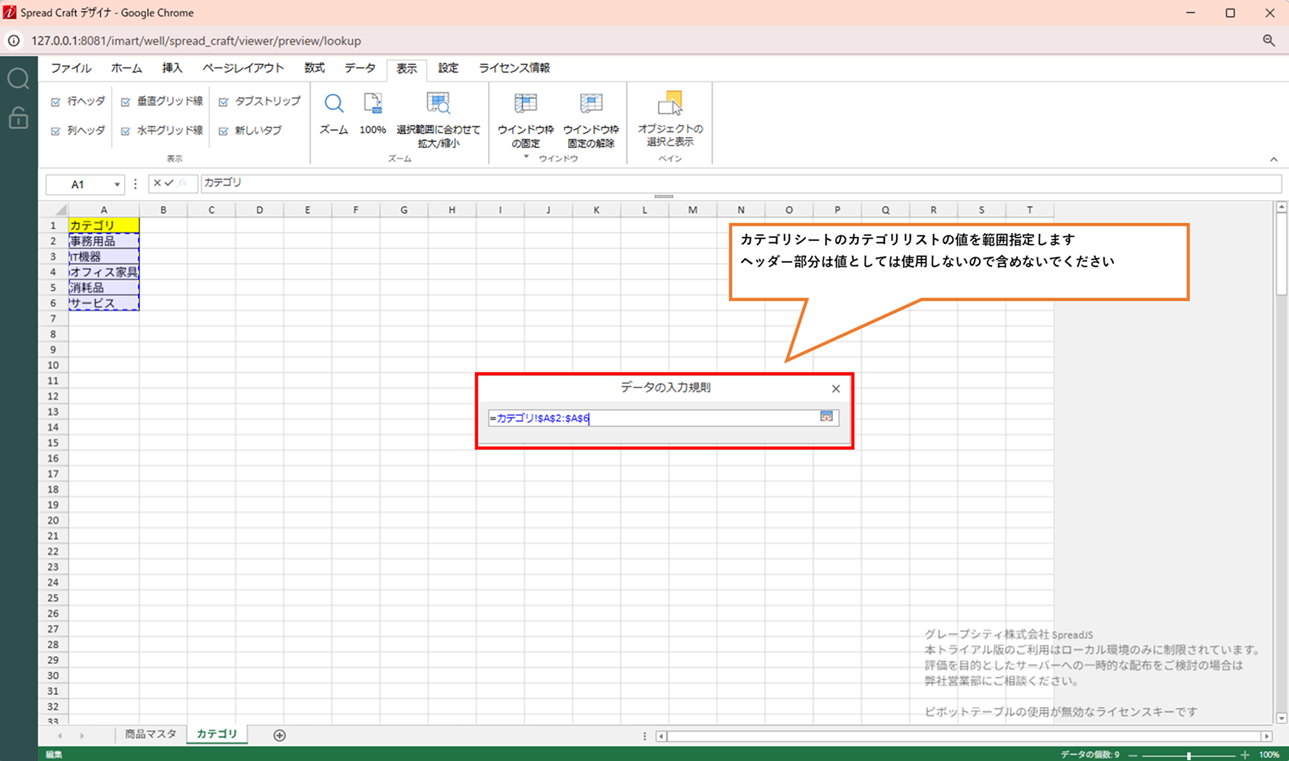Click the lock icon in left sidebar
This screenshot has height=761, width=1289.
click(18, 119)
